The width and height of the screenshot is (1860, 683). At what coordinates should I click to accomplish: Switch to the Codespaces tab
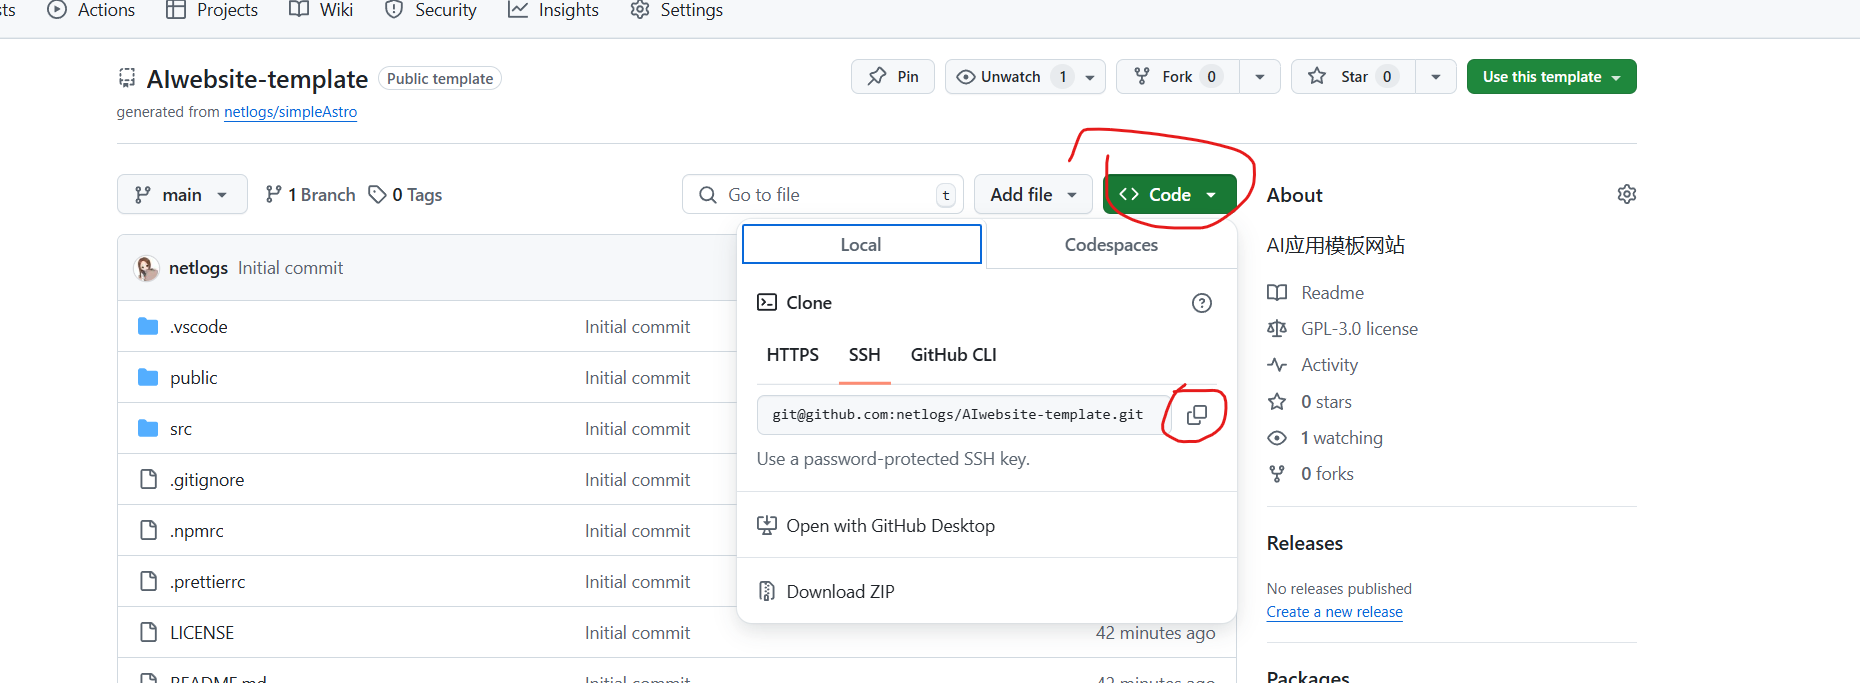click(x=1111, y=245)
